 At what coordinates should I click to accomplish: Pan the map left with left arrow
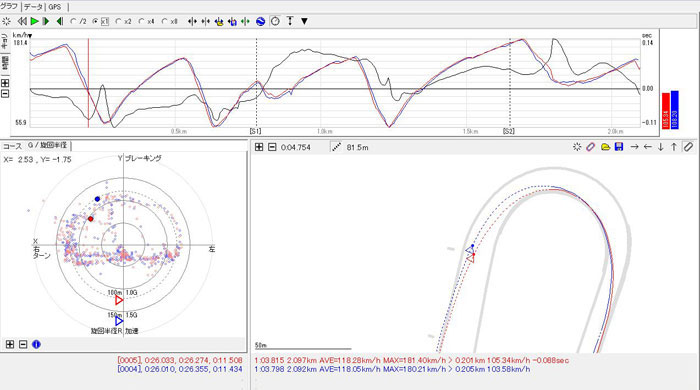[647, 147]
